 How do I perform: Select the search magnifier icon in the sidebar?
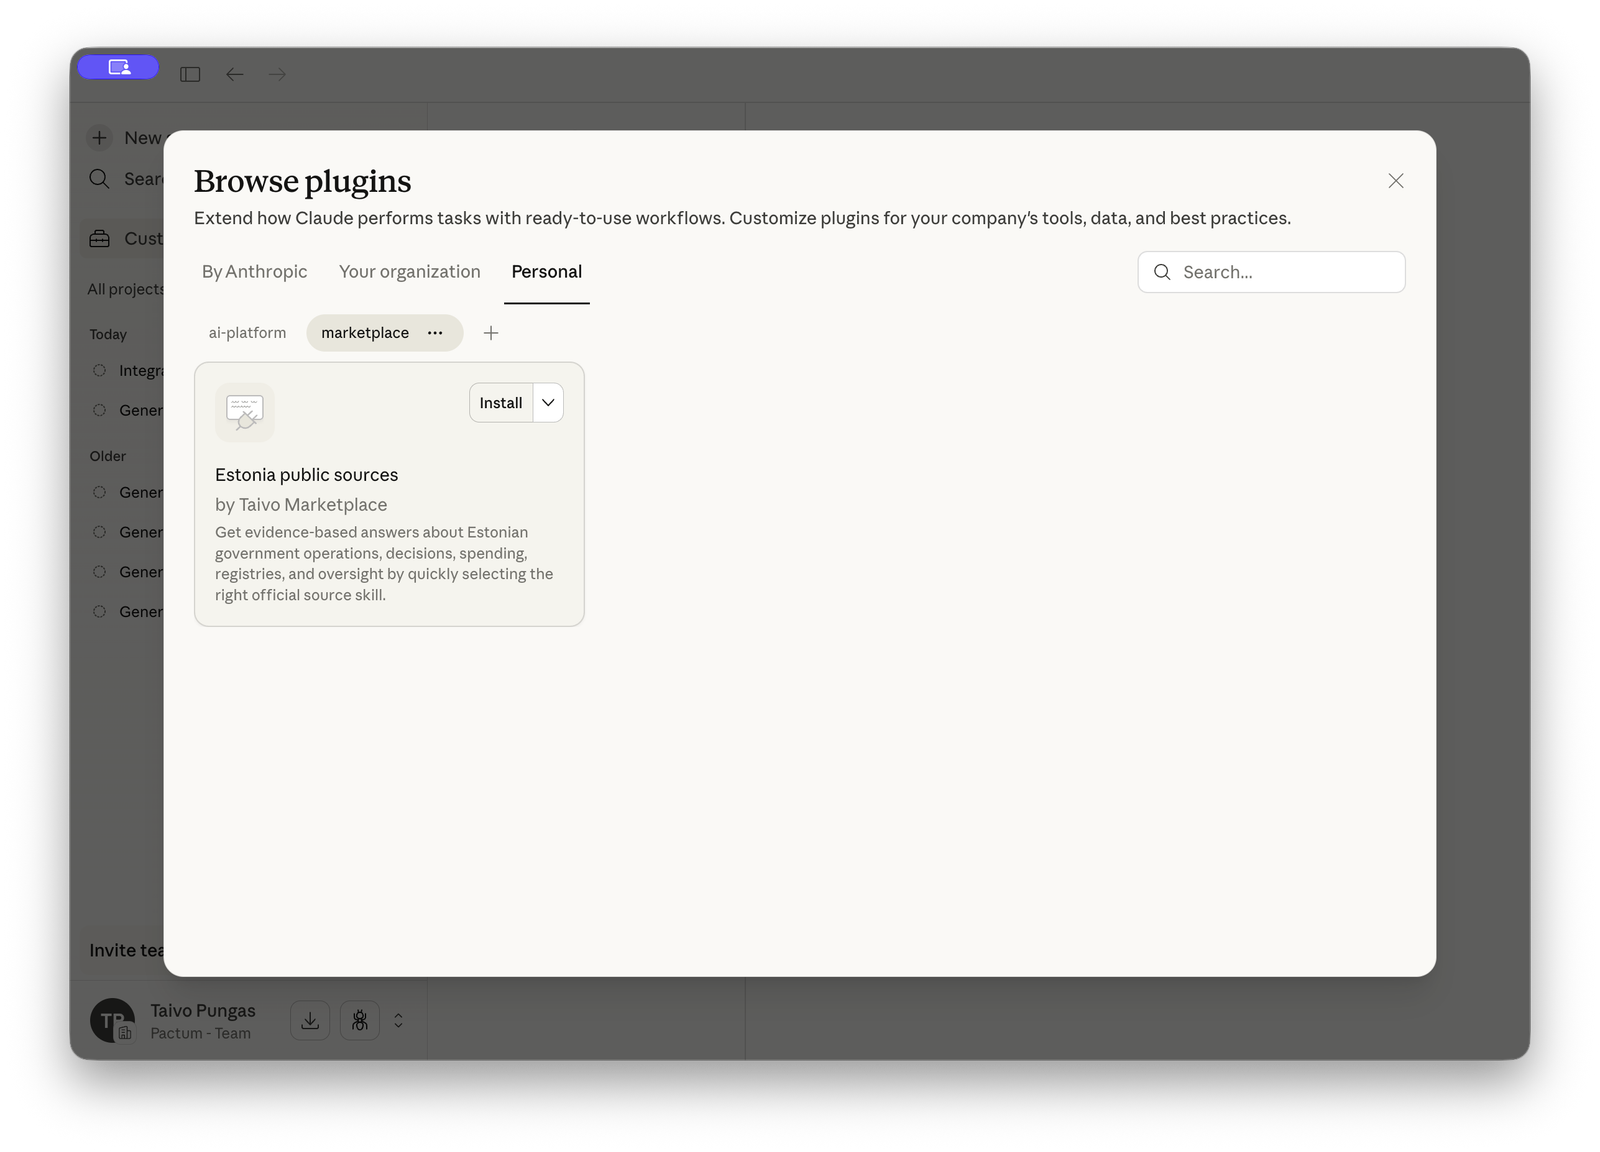(x=99, y=178)
